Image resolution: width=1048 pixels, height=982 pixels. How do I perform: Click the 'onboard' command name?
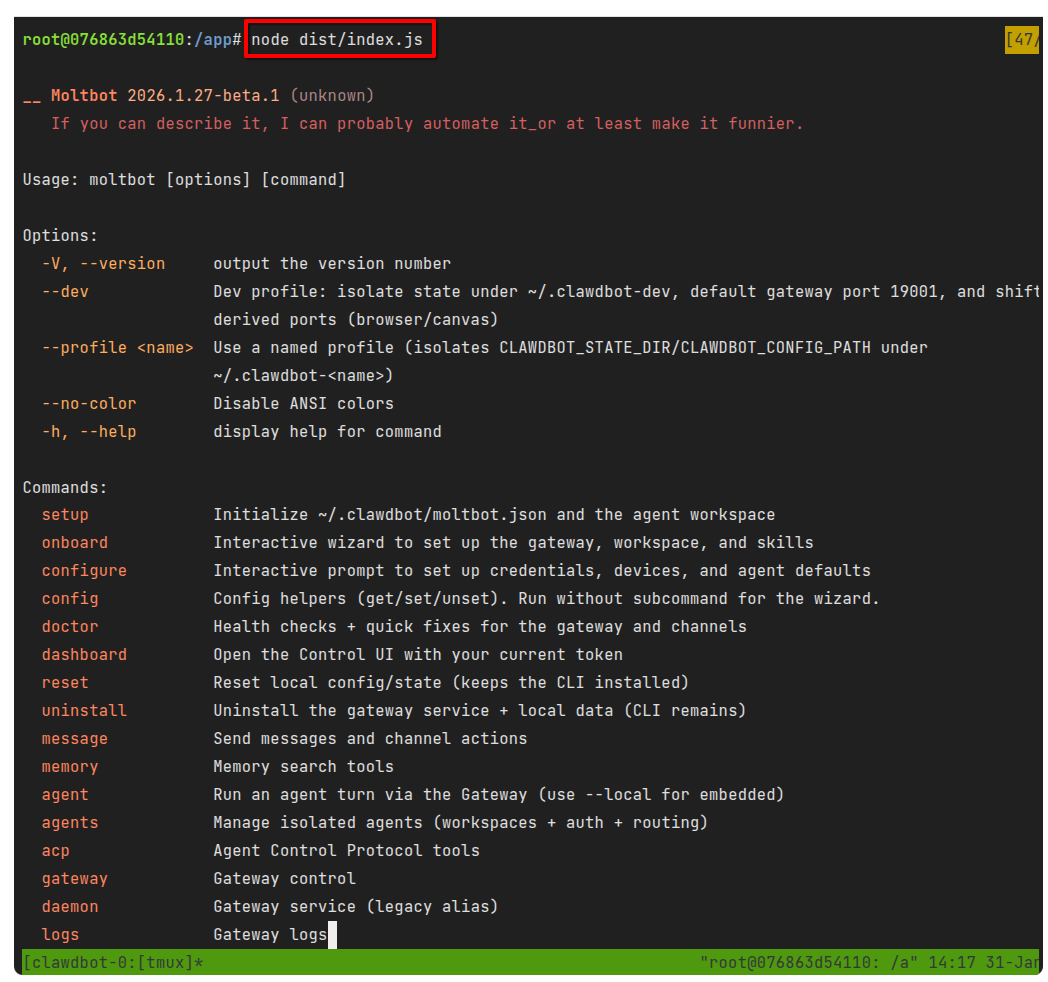click(75, 543)
